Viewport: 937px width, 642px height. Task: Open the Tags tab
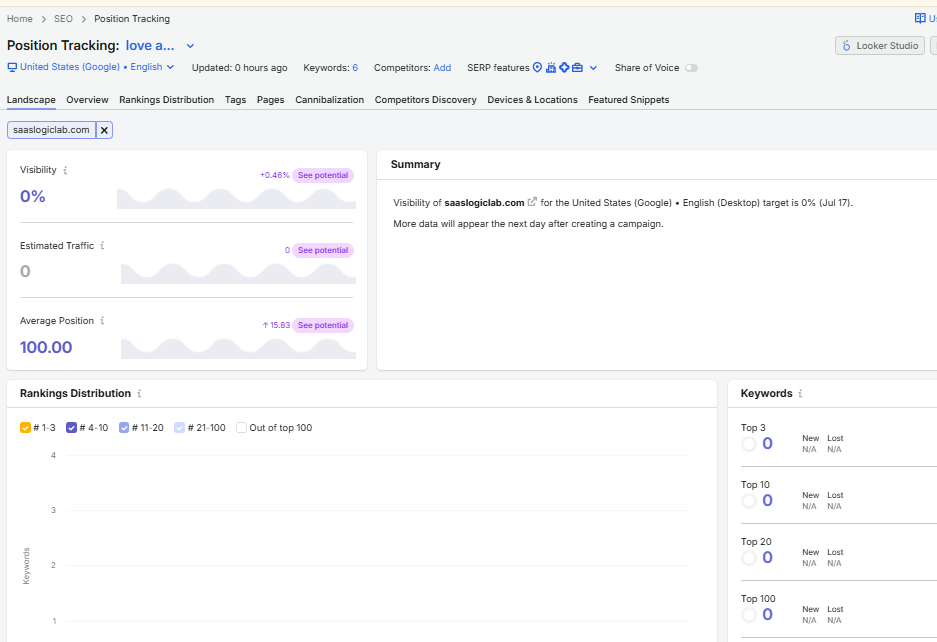235,100
